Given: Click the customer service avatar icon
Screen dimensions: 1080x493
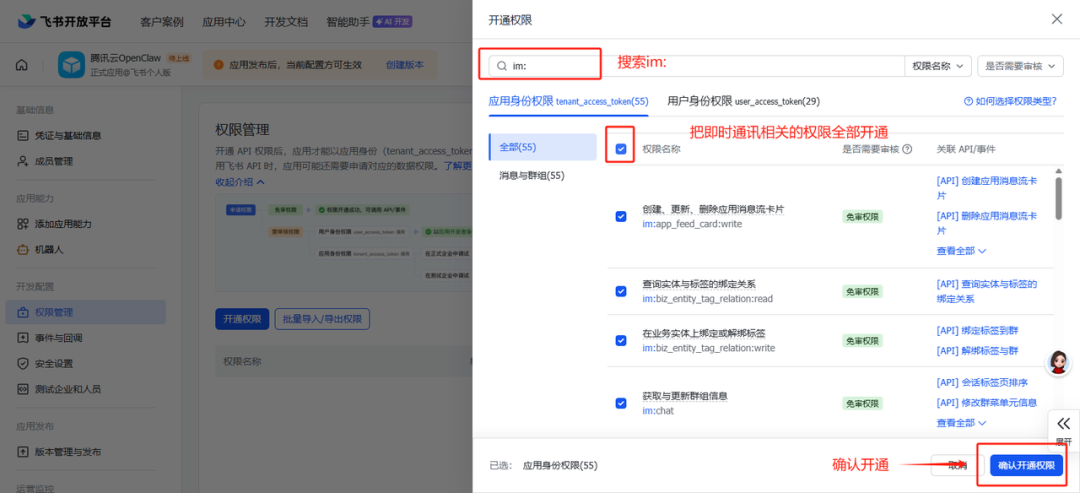Looking at the screenshot, I should coord(1058,362).
